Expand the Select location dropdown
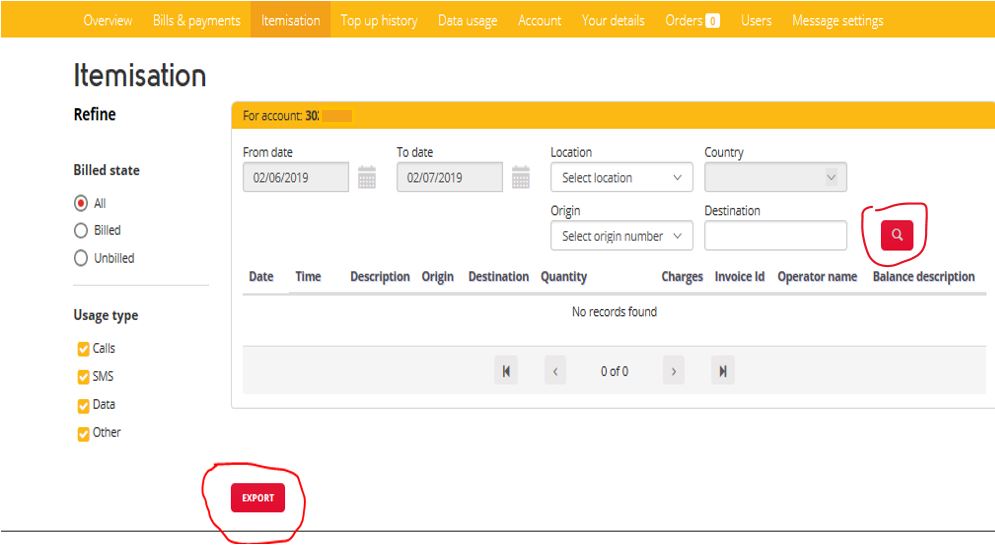 point(621,178)
